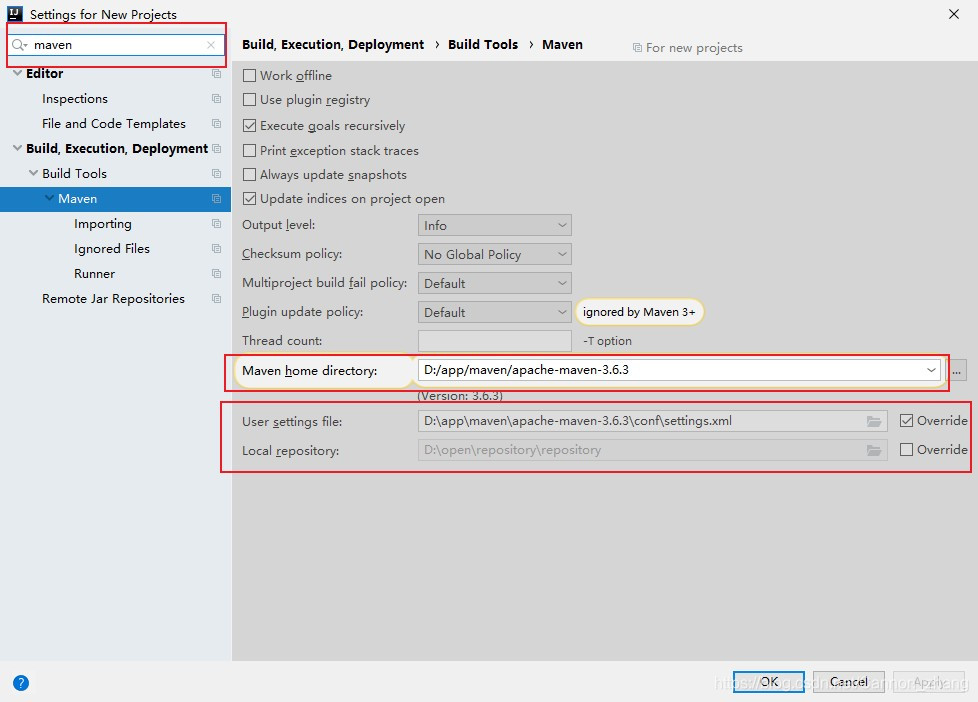Collapse Build, Execution, Deployment node arrow
Screen dimensions: 978x702
(17, 148)
